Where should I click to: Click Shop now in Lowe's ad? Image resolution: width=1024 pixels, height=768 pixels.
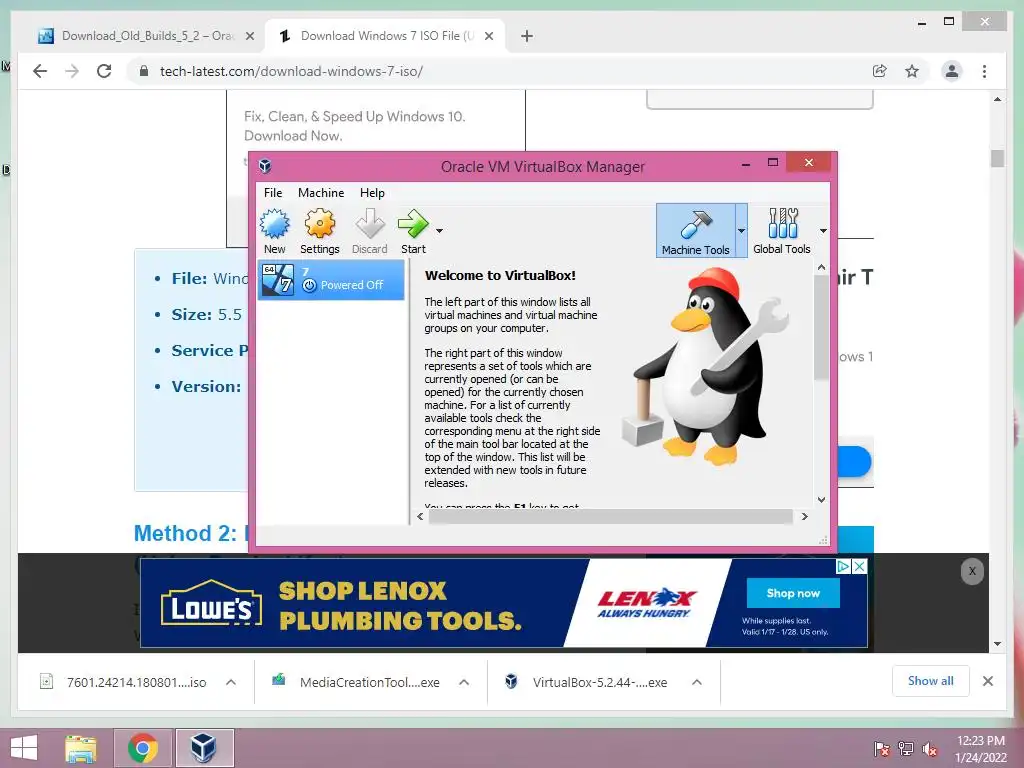point(793,593)
